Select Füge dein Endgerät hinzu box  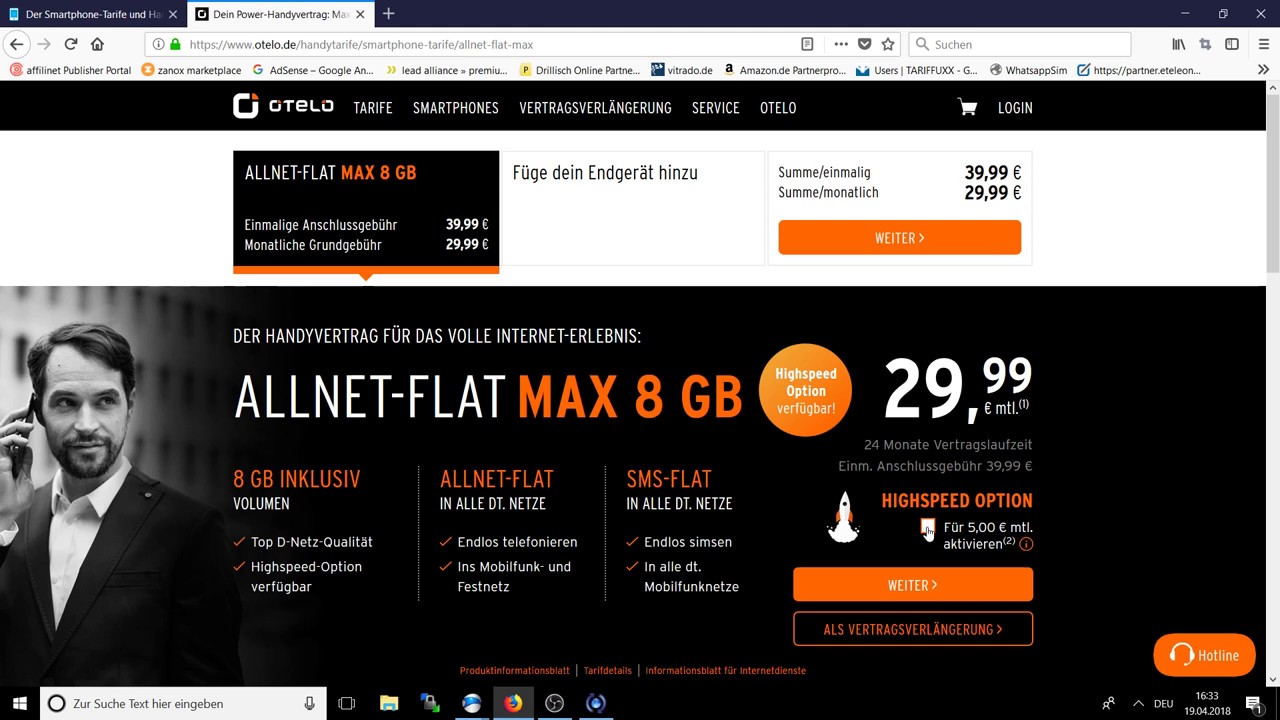tap(632, 208)
